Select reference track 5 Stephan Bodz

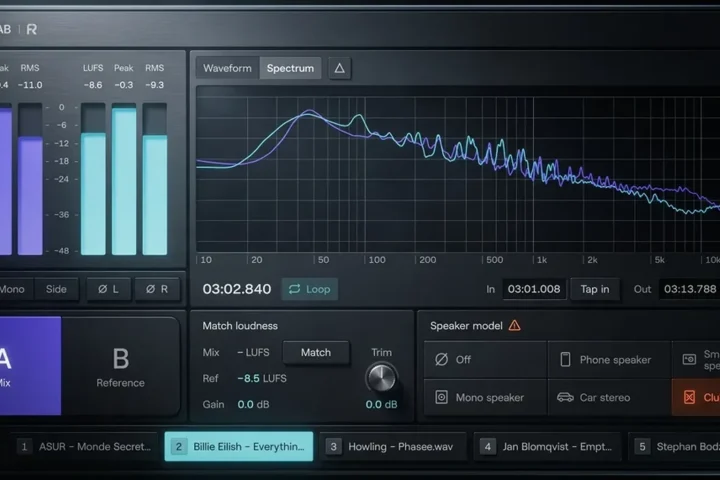675,446
